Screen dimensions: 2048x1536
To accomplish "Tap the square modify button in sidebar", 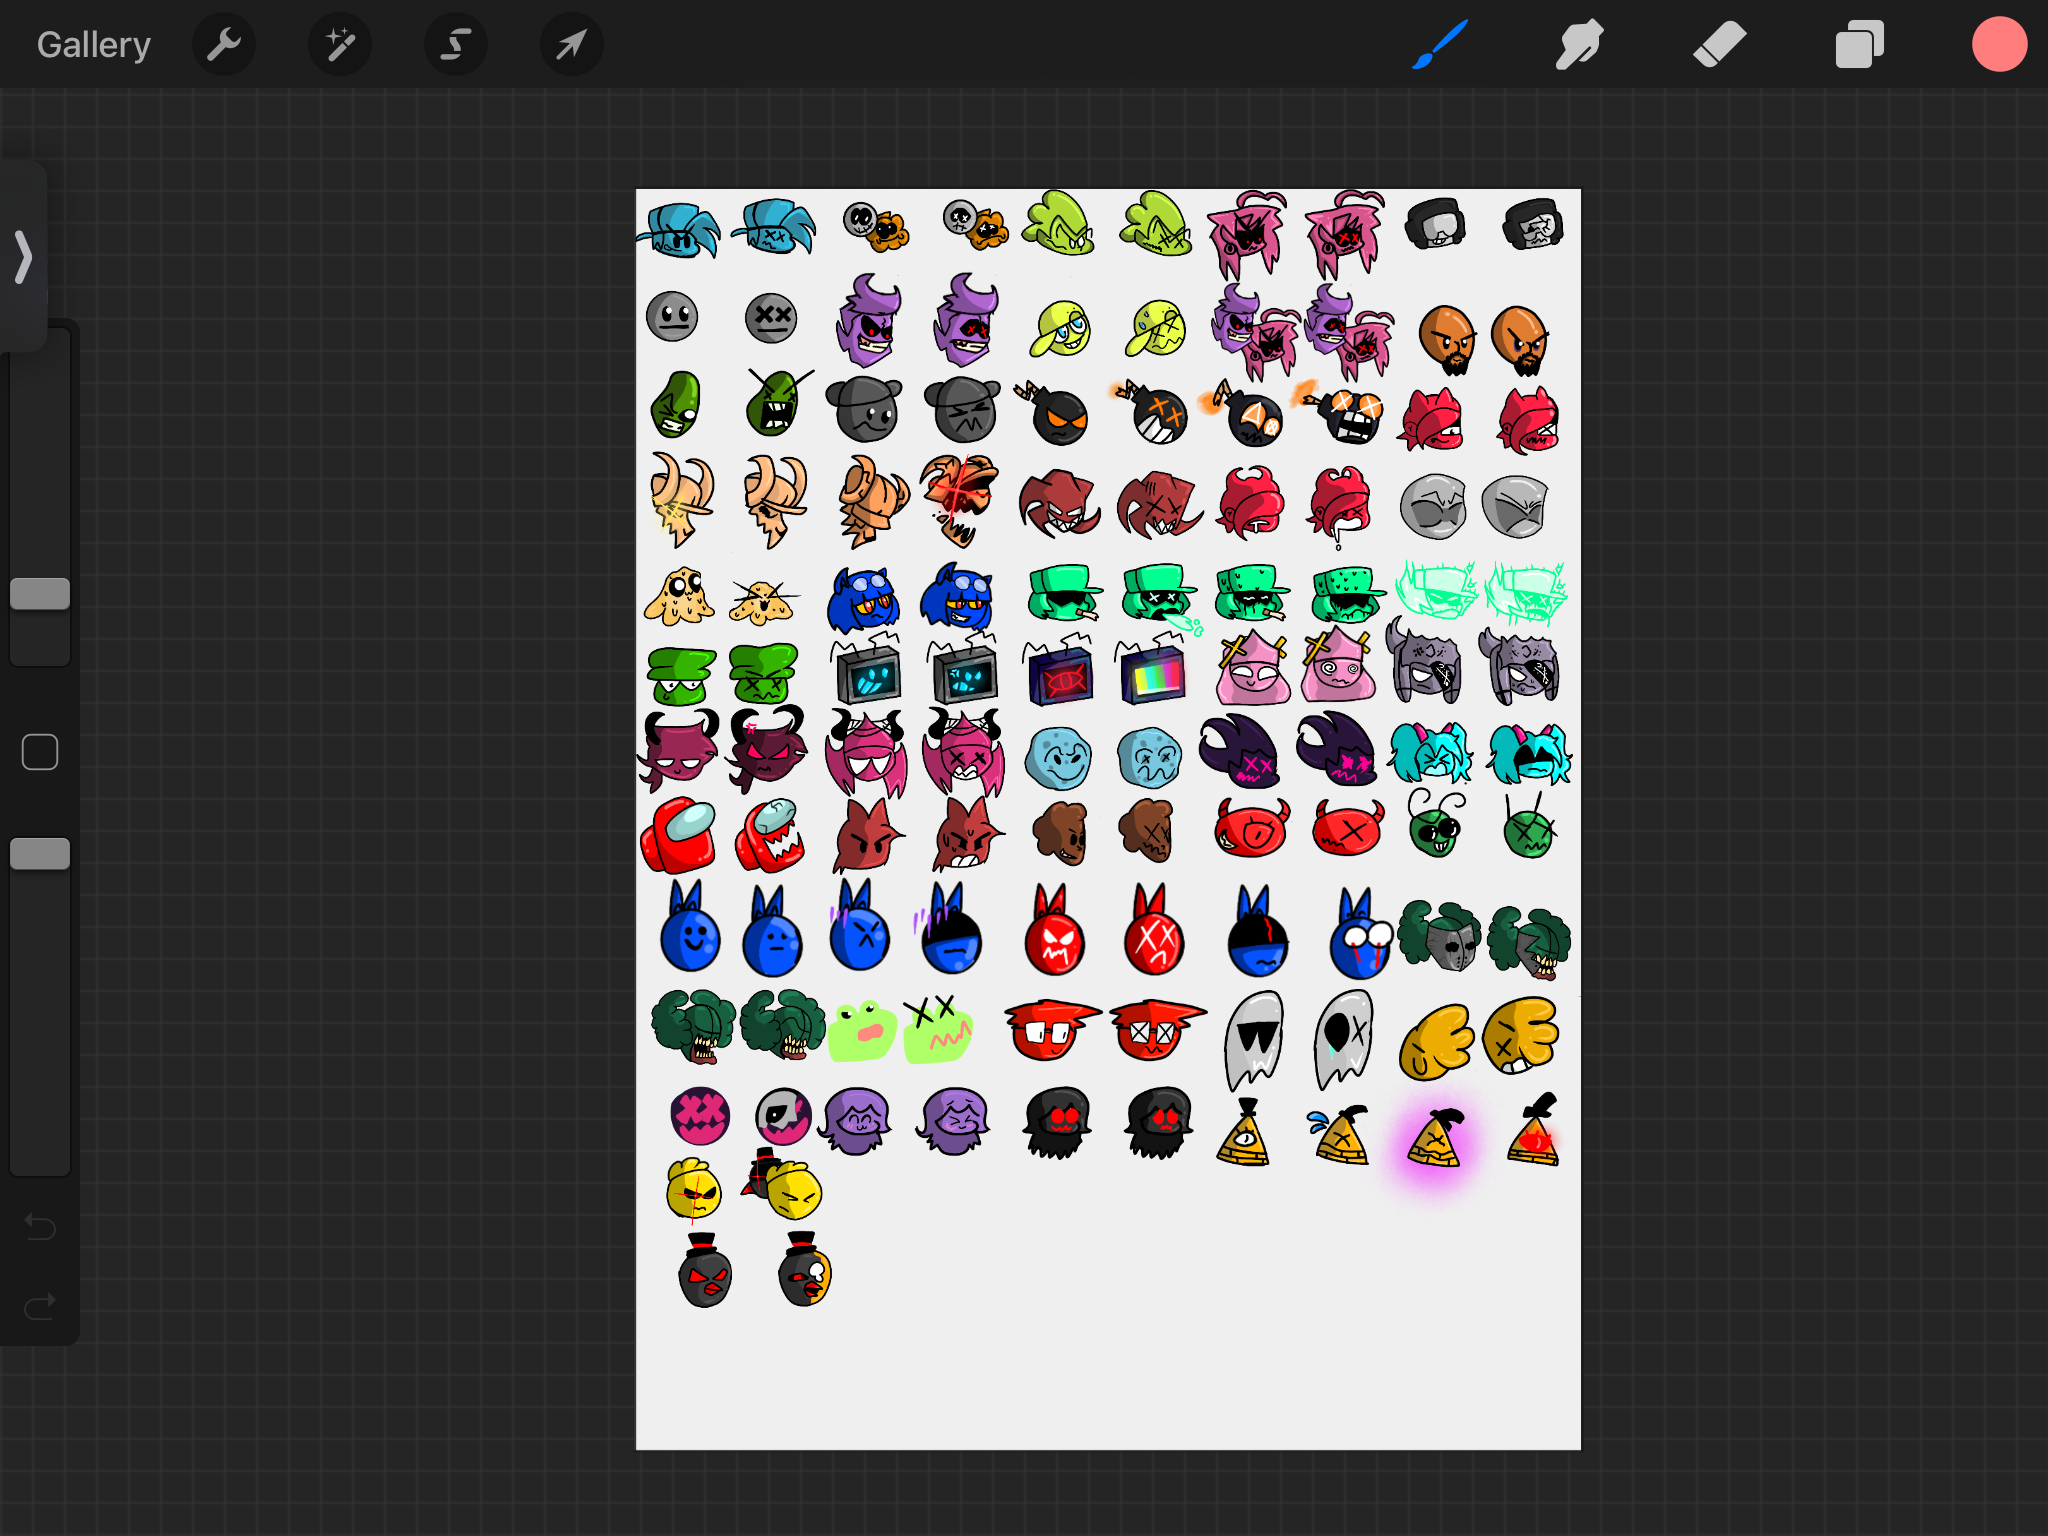I will click(40, 752).
